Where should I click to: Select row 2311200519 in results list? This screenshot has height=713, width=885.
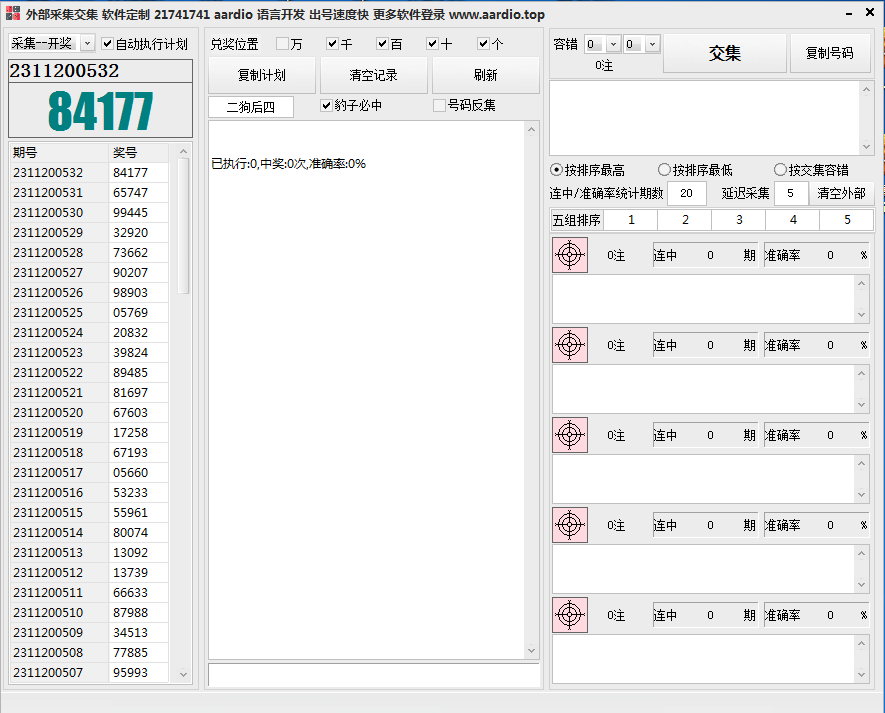(89, 432)
